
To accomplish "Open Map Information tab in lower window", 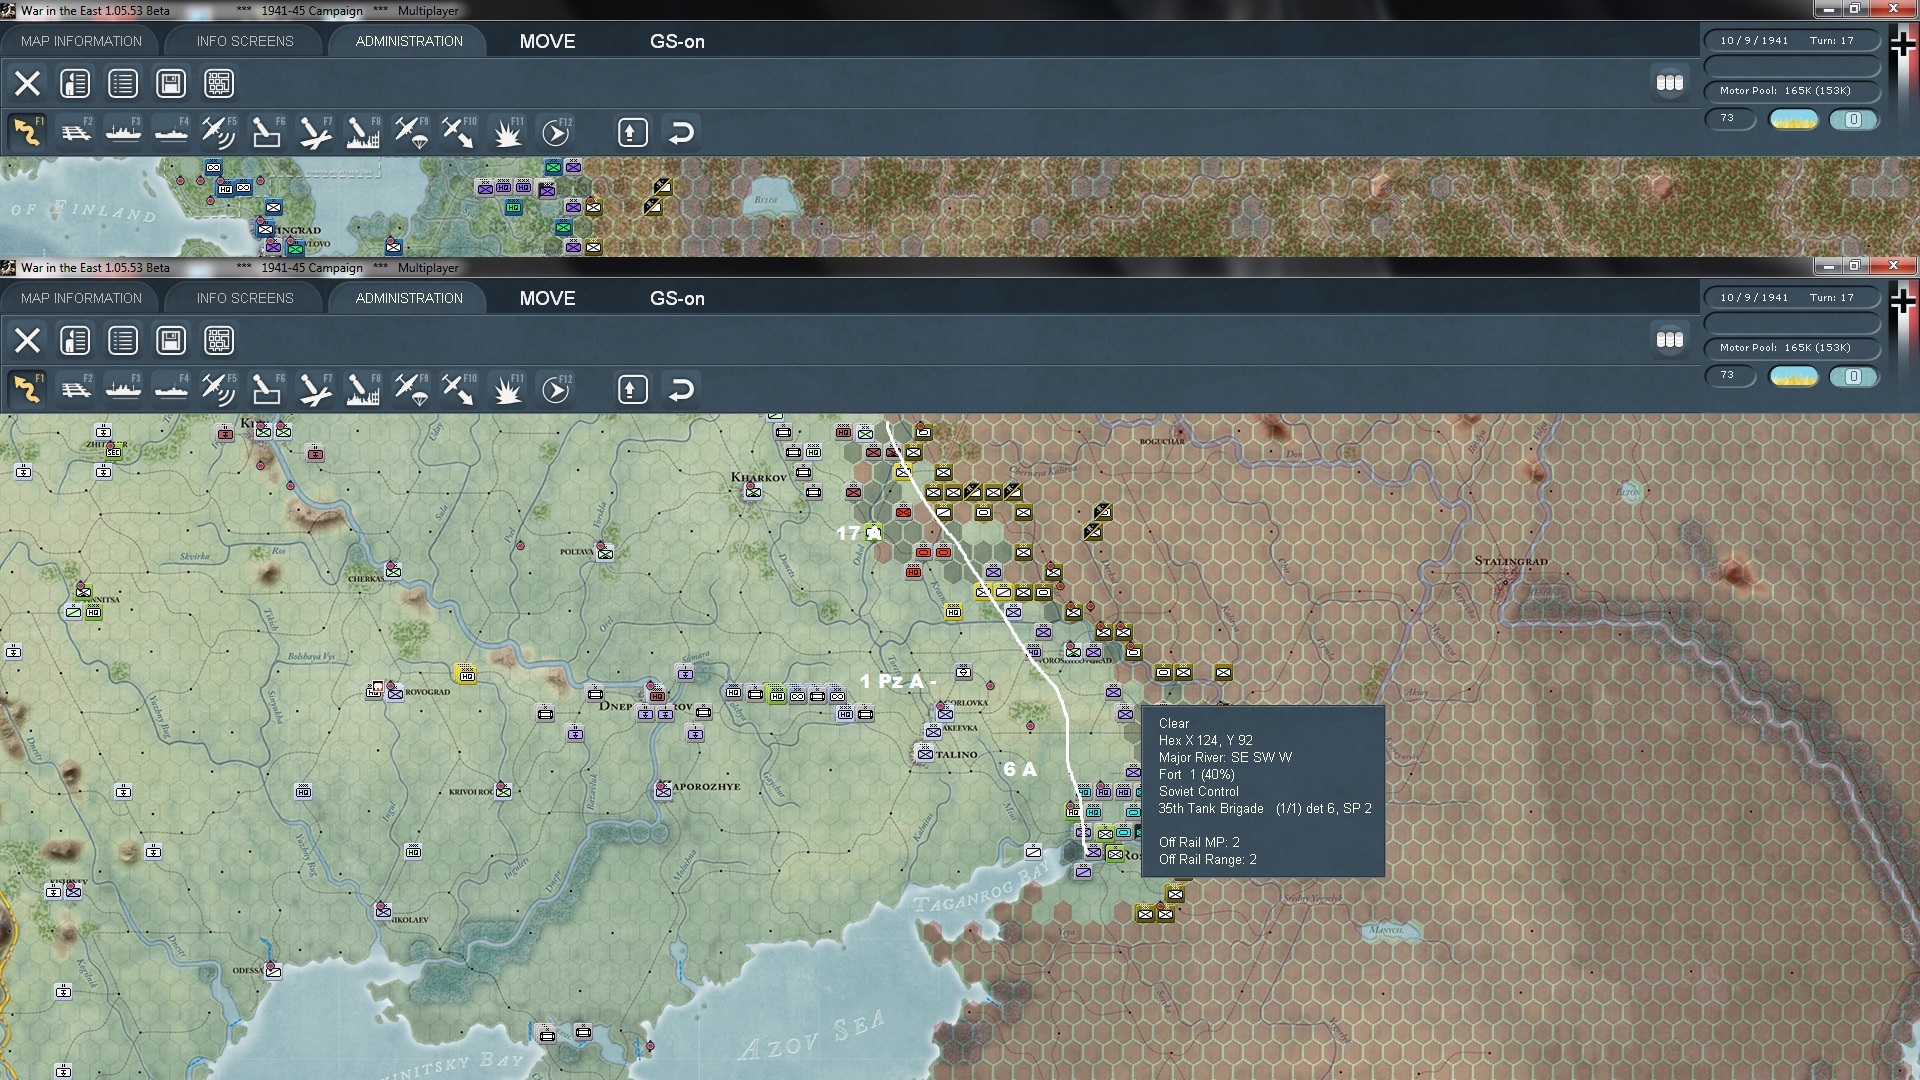I will click(81, 298).
